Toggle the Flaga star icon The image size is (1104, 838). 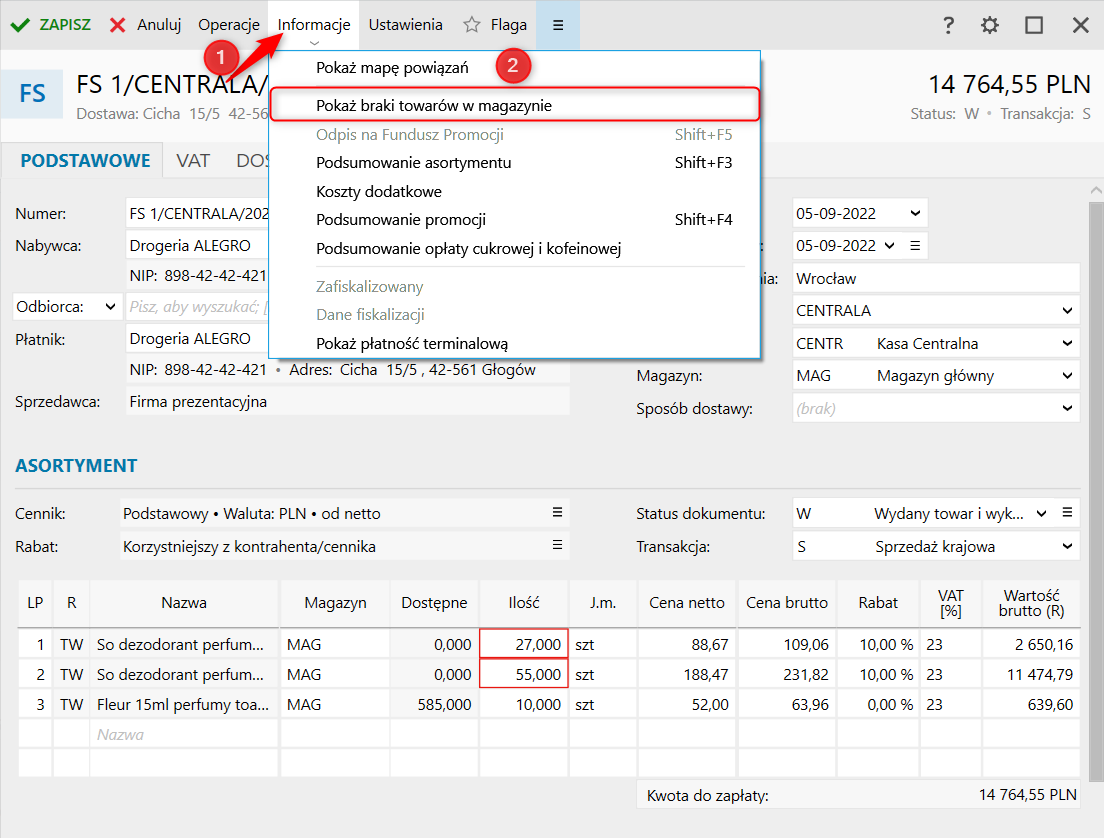tap(472, 25)
